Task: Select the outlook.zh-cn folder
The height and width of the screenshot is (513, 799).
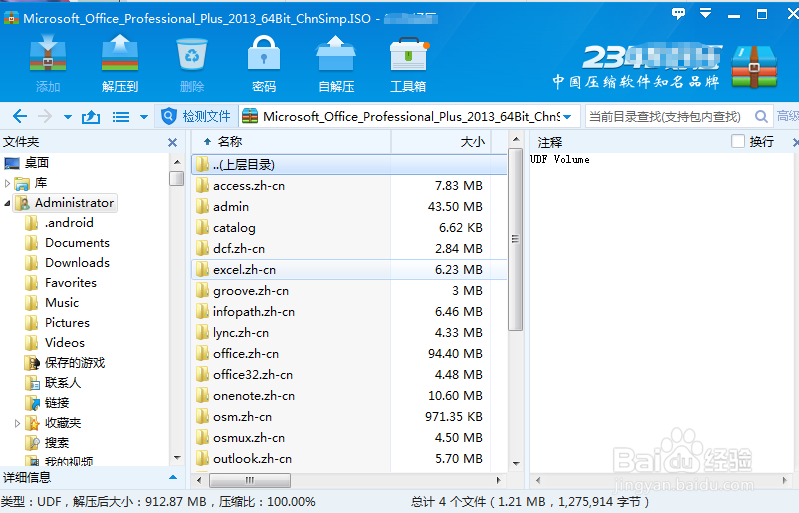Action: pos(349,459)
